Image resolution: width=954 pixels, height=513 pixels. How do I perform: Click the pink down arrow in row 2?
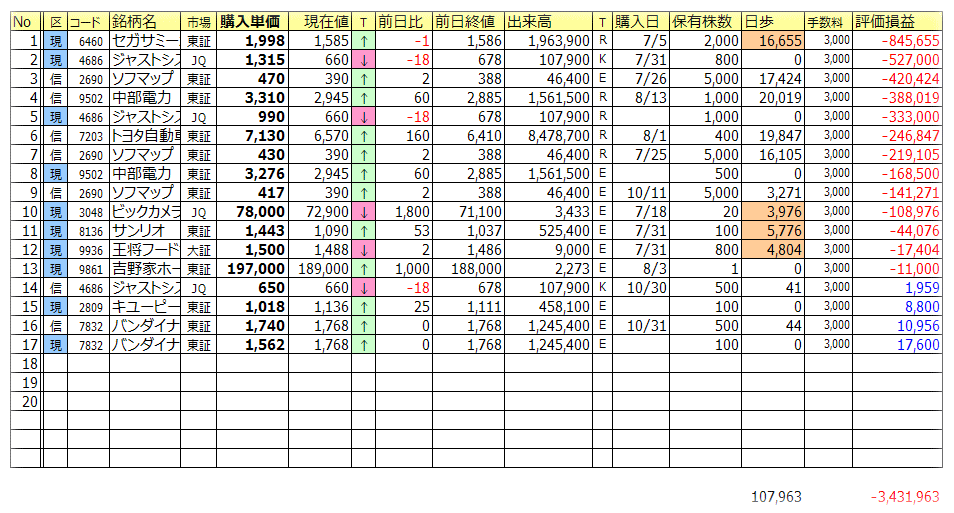(x=363, y=60)
